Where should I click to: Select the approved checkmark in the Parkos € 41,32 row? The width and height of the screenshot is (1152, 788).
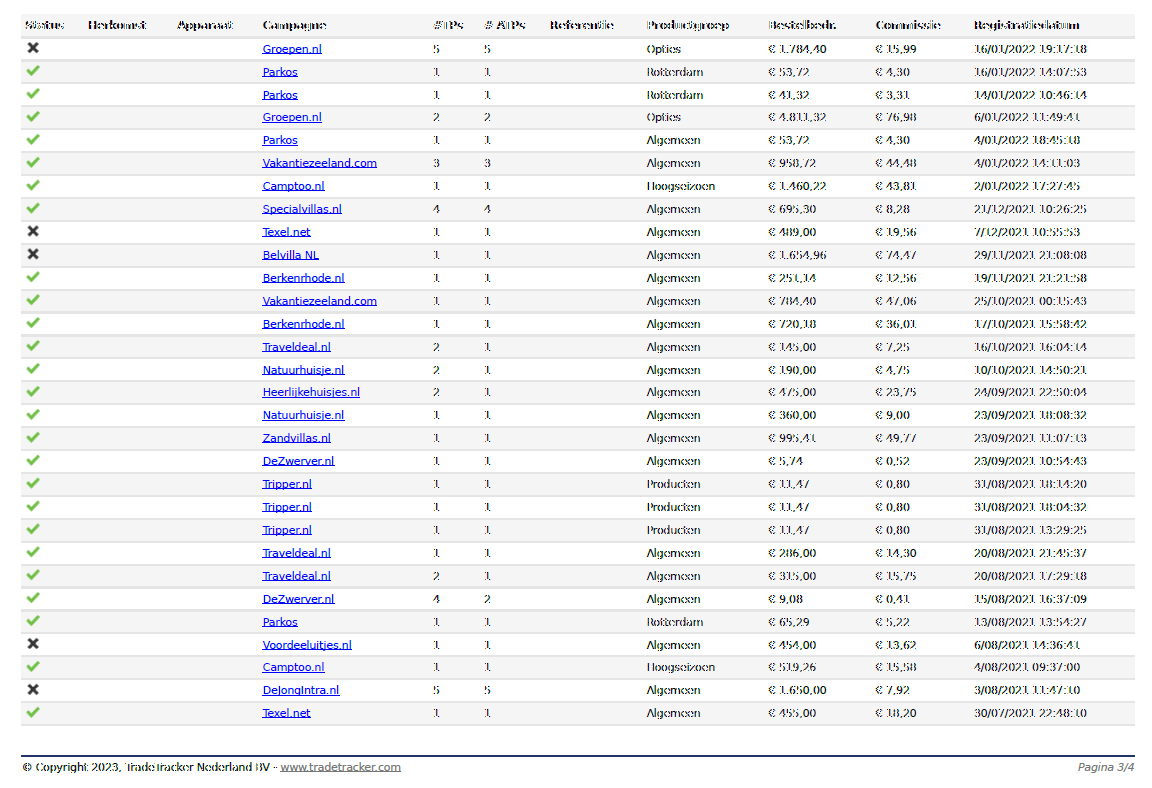[x=33, y=94]
